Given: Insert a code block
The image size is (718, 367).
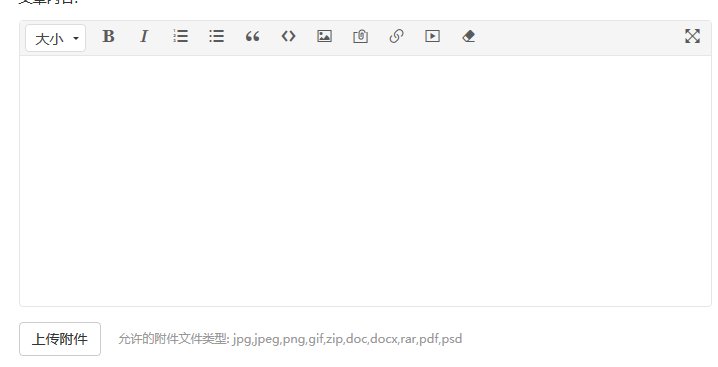Looking at the screenshot, I should pos(288,36).
